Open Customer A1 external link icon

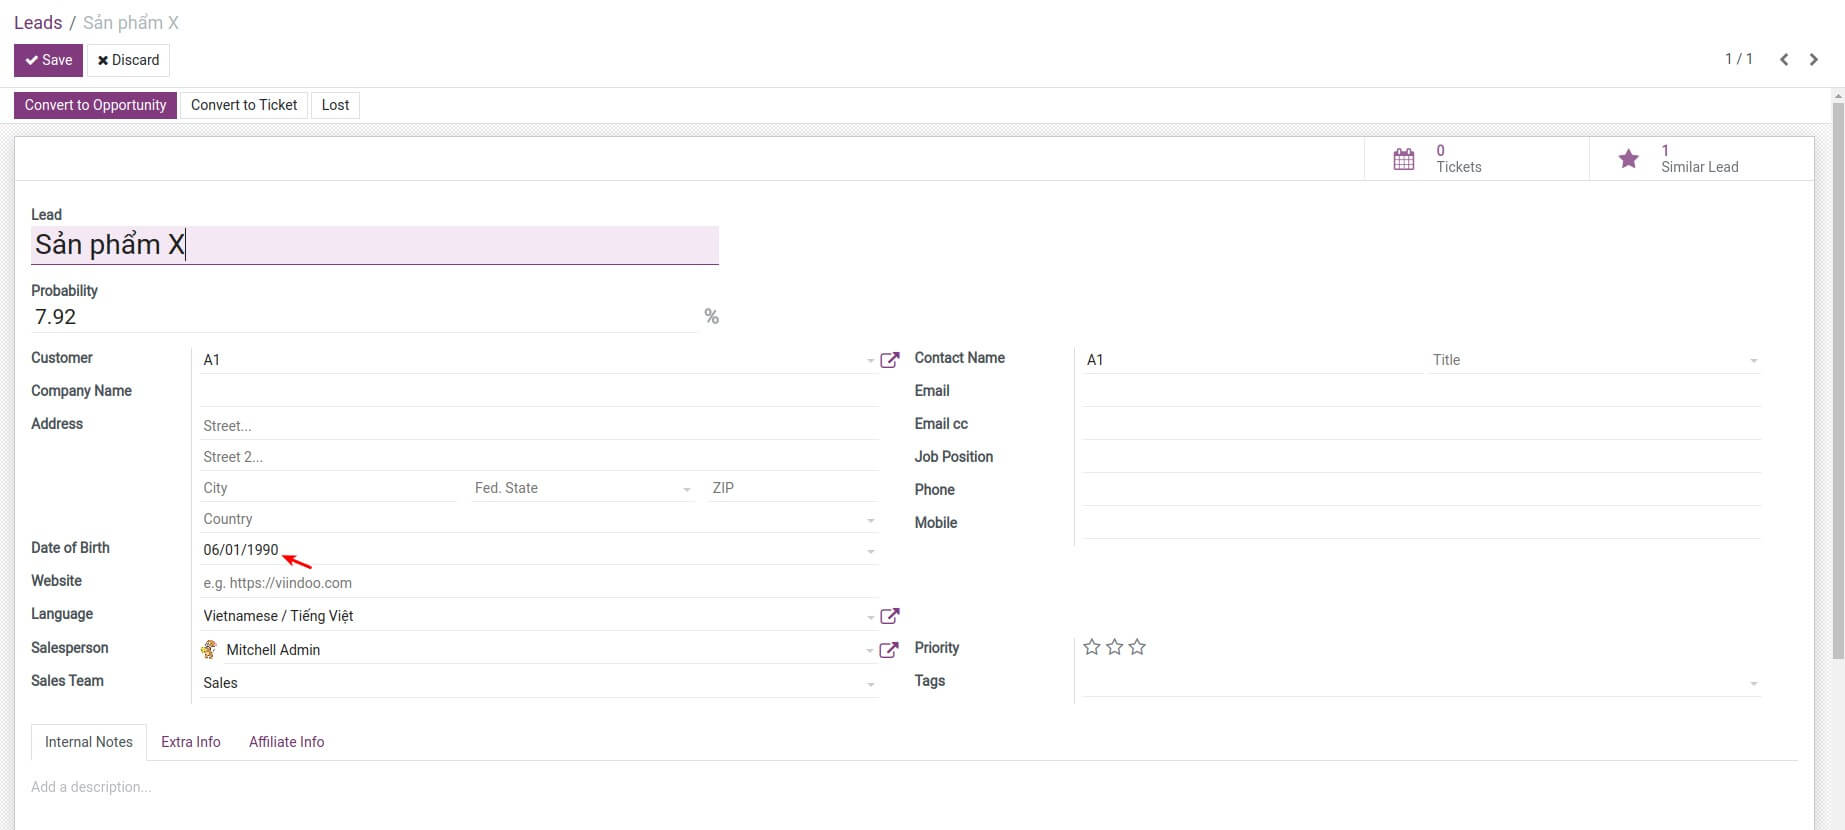(889, 360)
